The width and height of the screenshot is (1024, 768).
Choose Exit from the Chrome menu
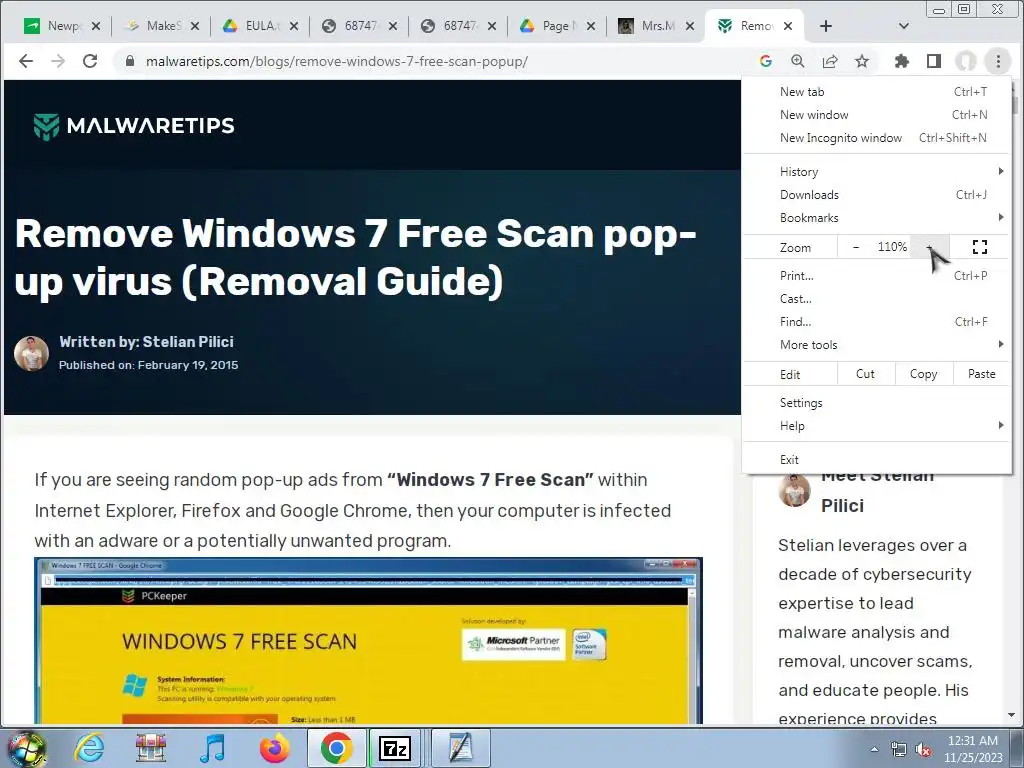coord(876,460)
